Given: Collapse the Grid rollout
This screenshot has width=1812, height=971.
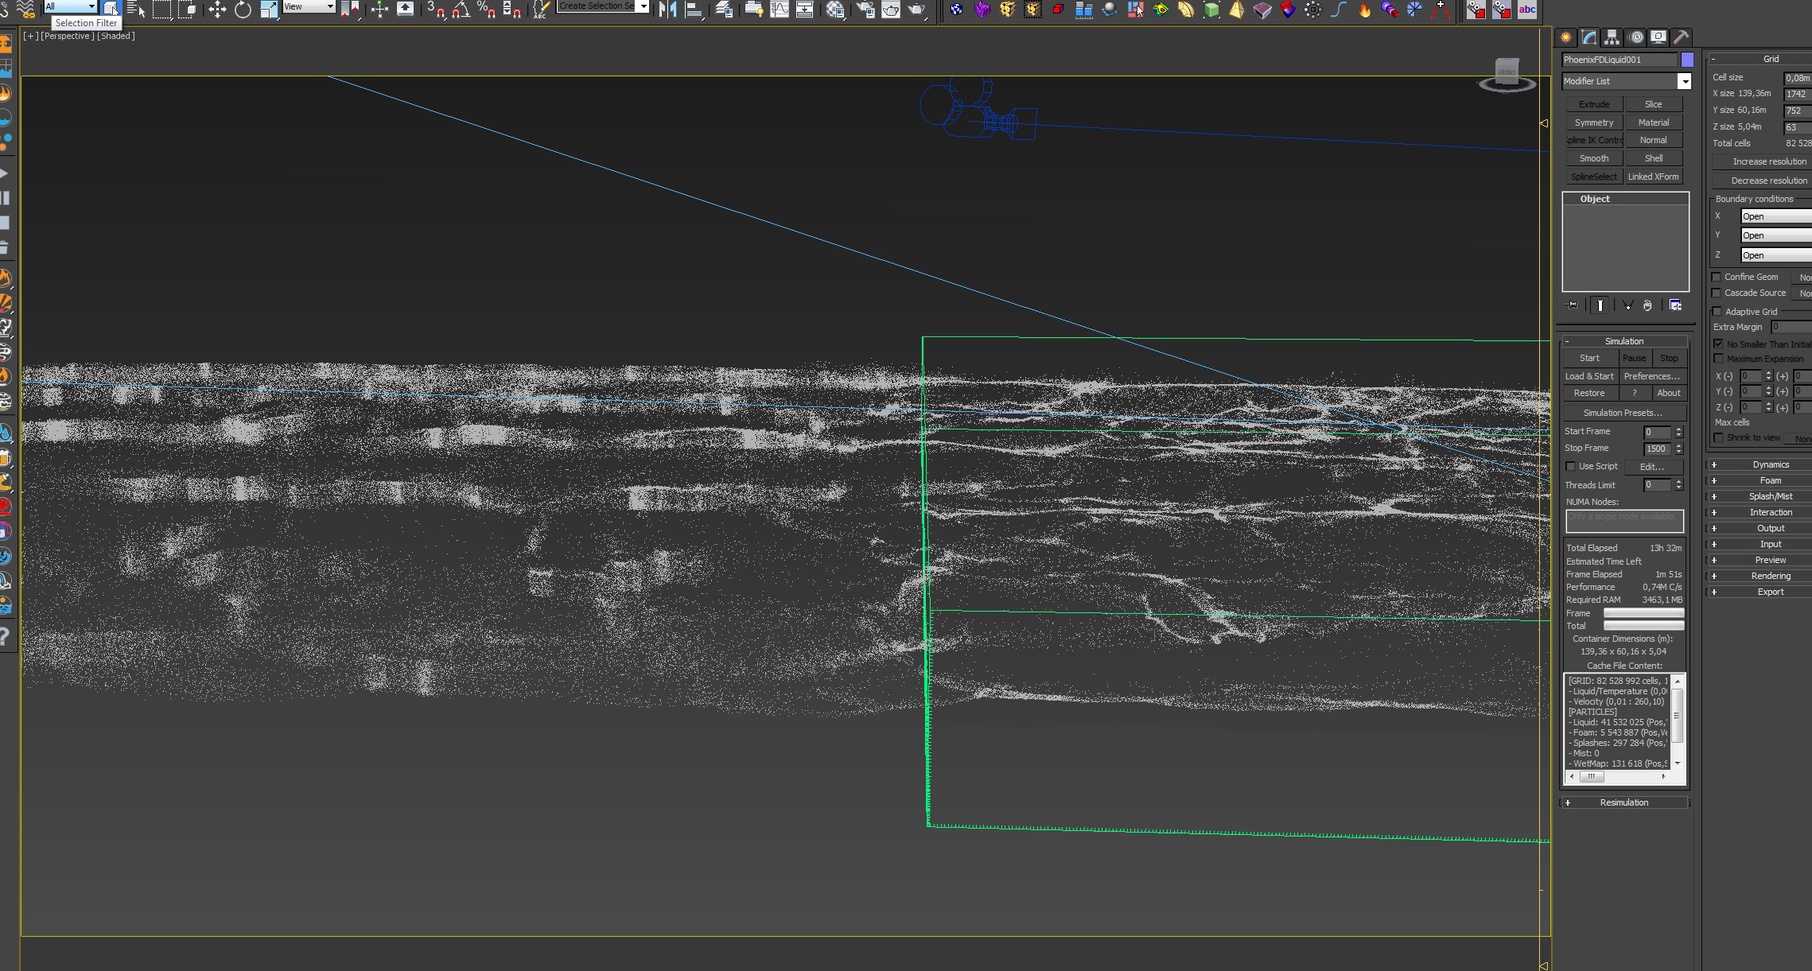Looking at the screenshot, I should pyautogui.click(x=1760, y=59).
